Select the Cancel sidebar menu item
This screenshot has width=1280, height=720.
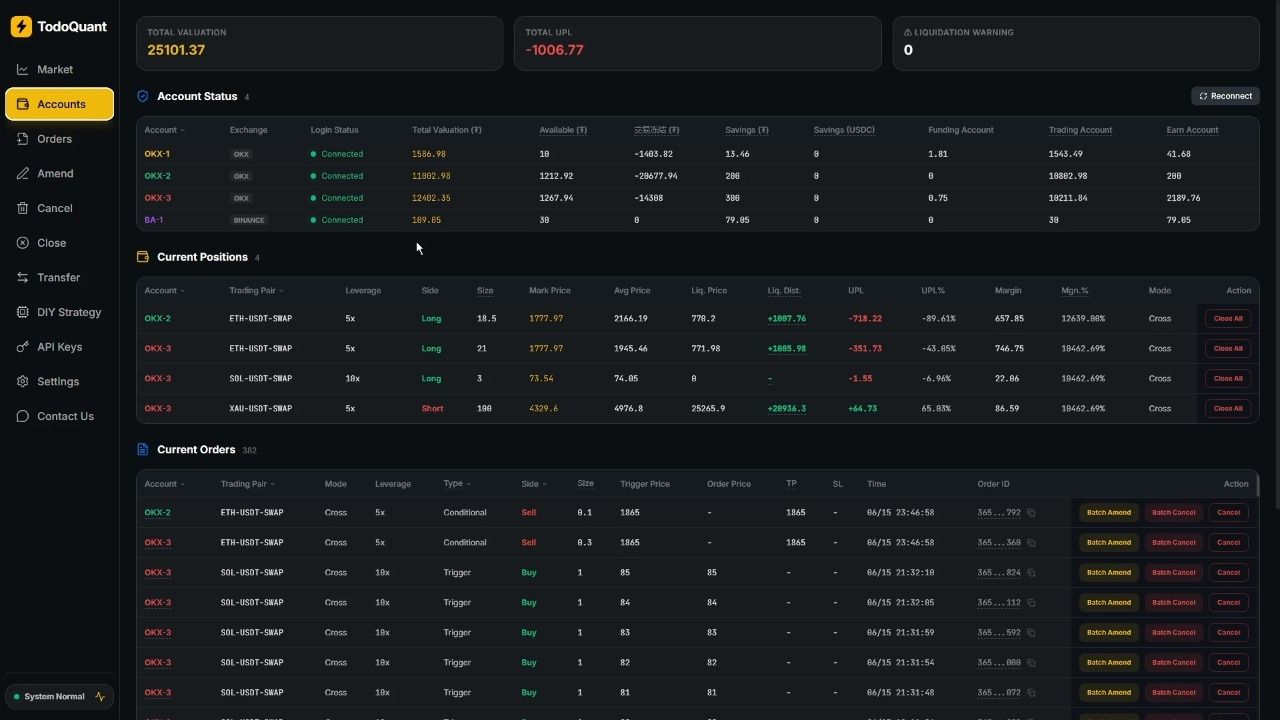click(x=59, y=209)
